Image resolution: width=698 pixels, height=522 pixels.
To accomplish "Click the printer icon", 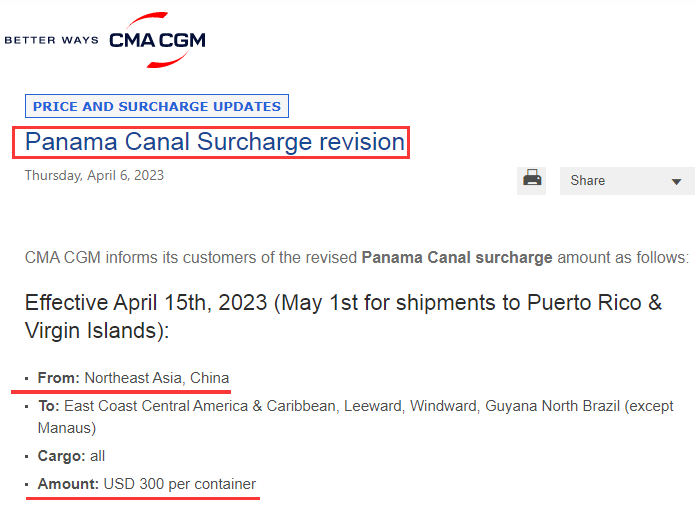I will (x=532, y=180).
